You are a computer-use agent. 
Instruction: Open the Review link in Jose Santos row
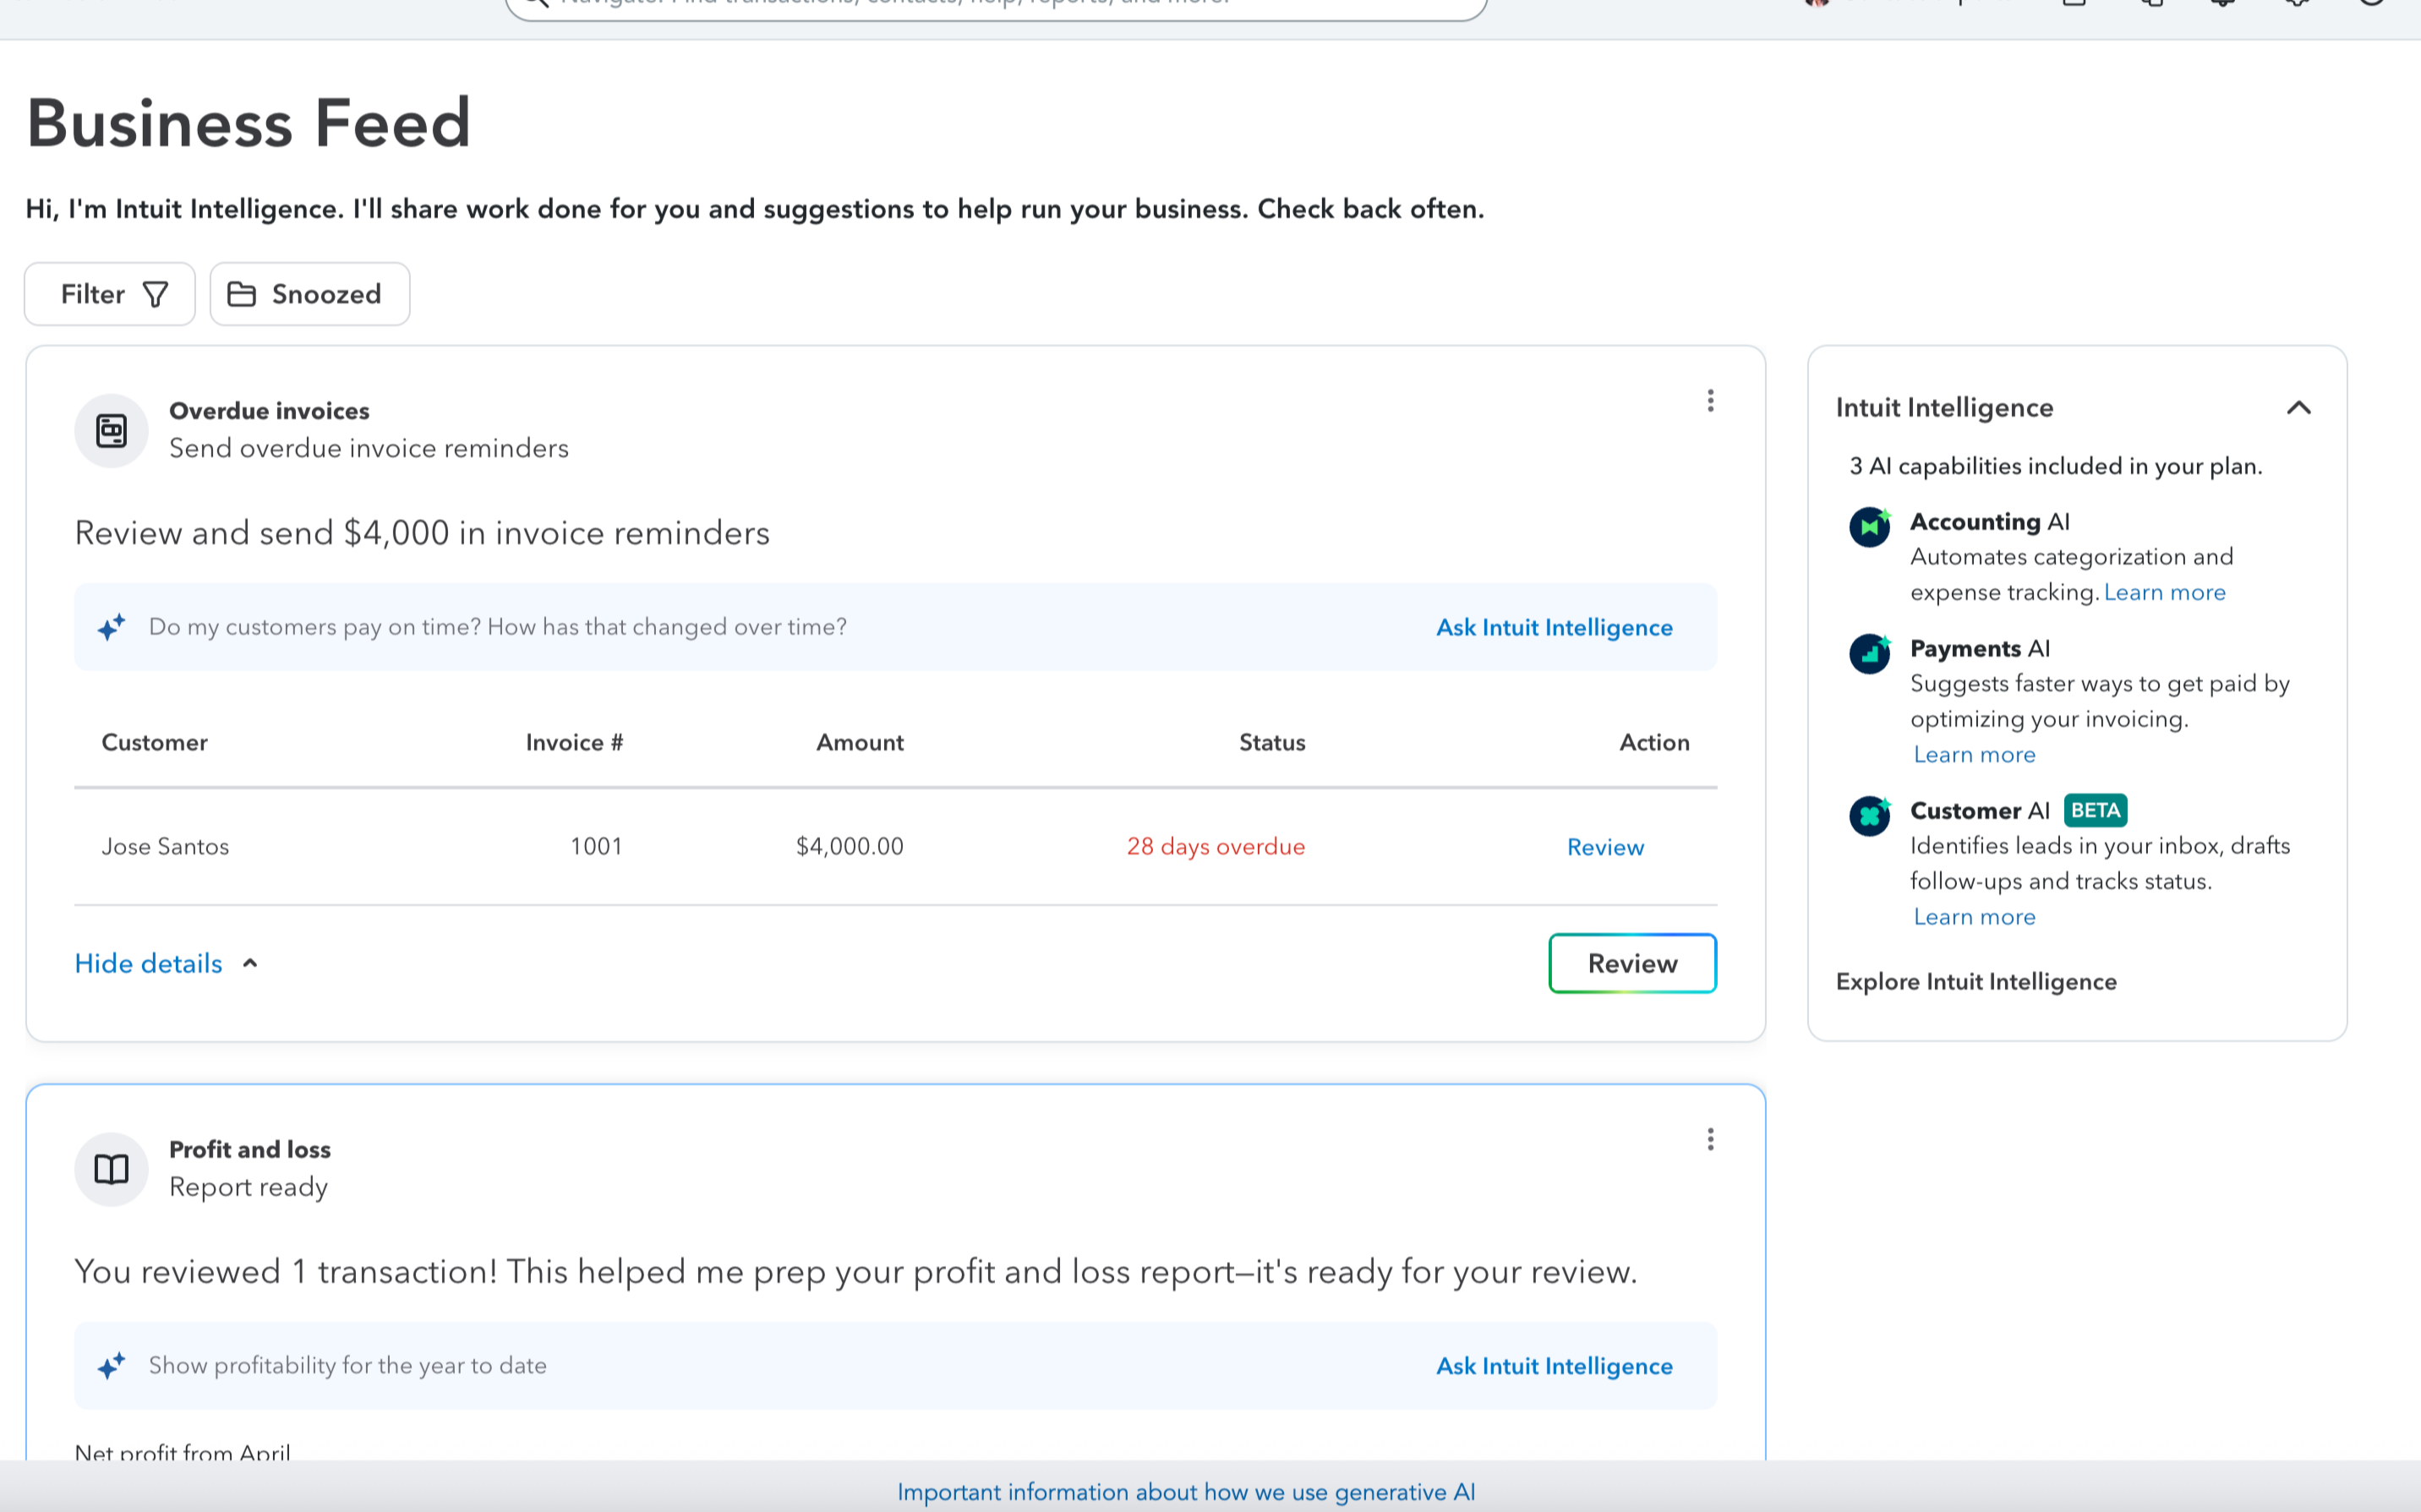tap(1605, 847)
